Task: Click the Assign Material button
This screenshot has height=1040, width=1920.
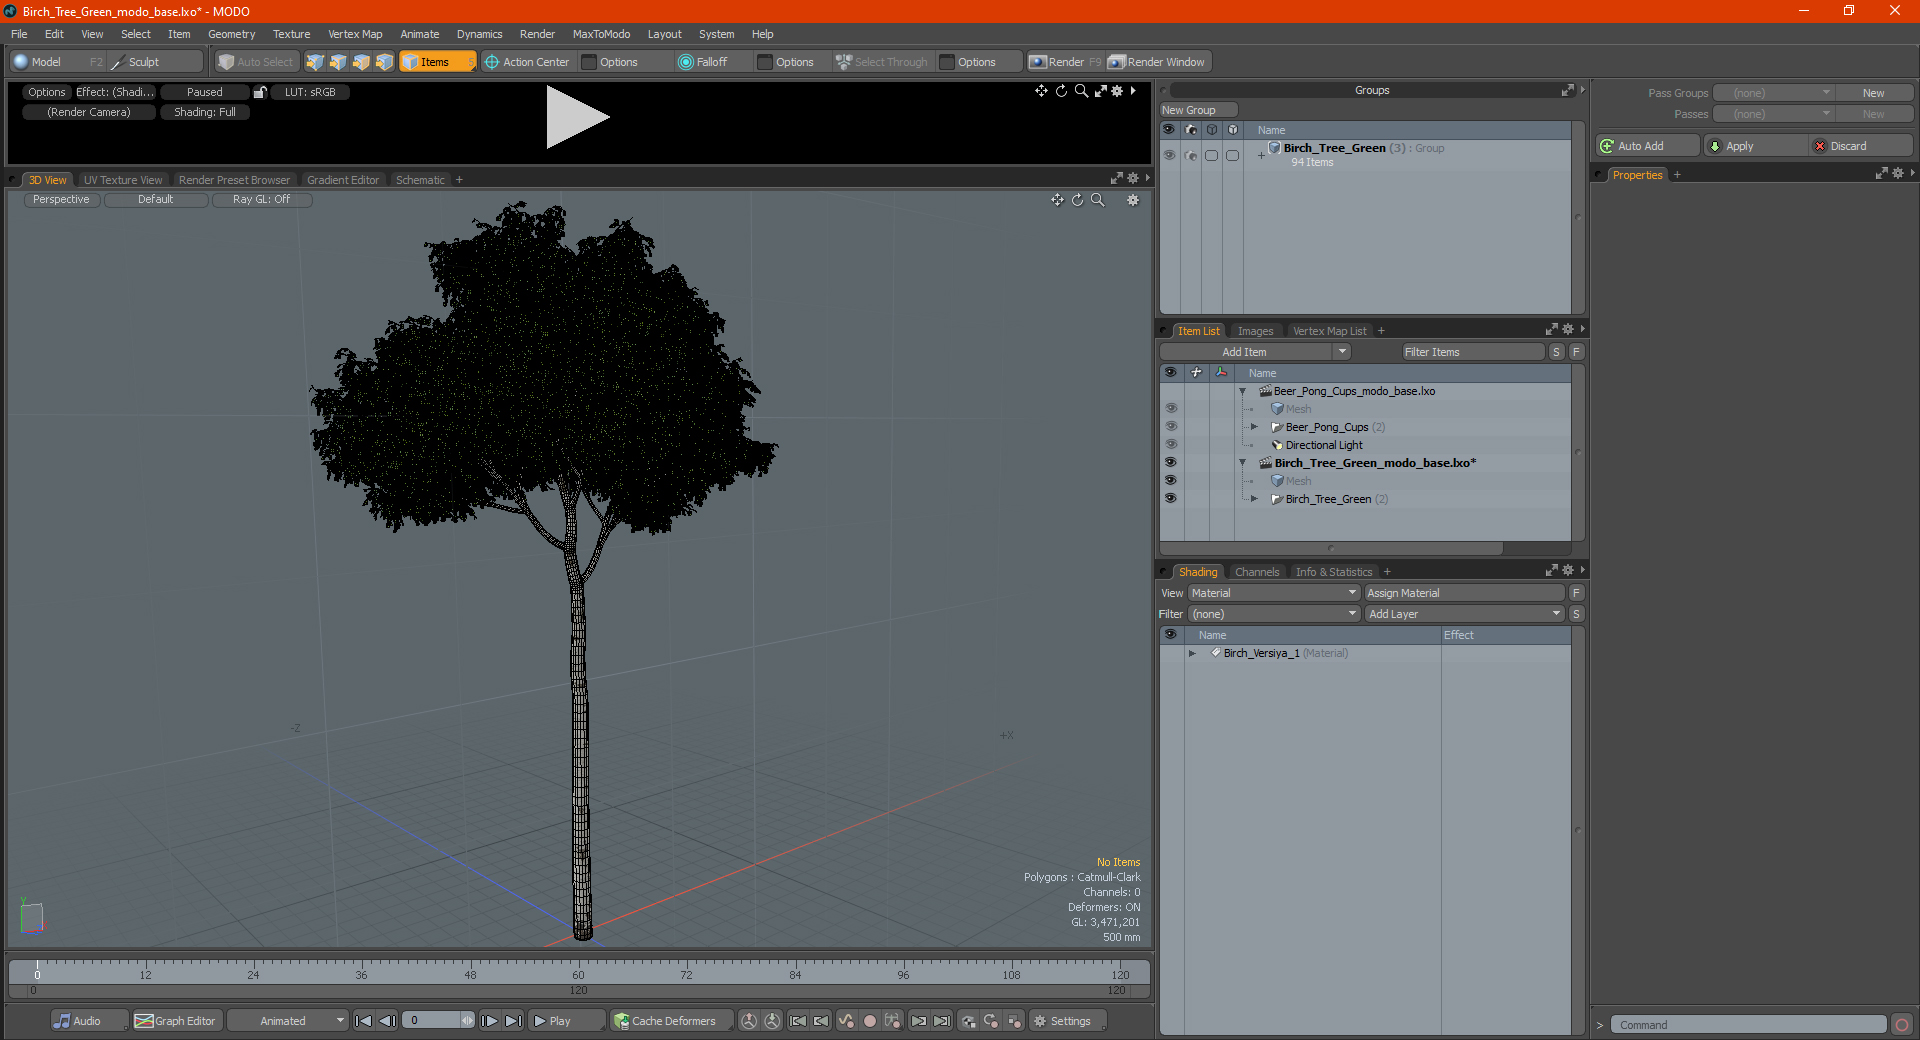Action: coord(1465,593)
